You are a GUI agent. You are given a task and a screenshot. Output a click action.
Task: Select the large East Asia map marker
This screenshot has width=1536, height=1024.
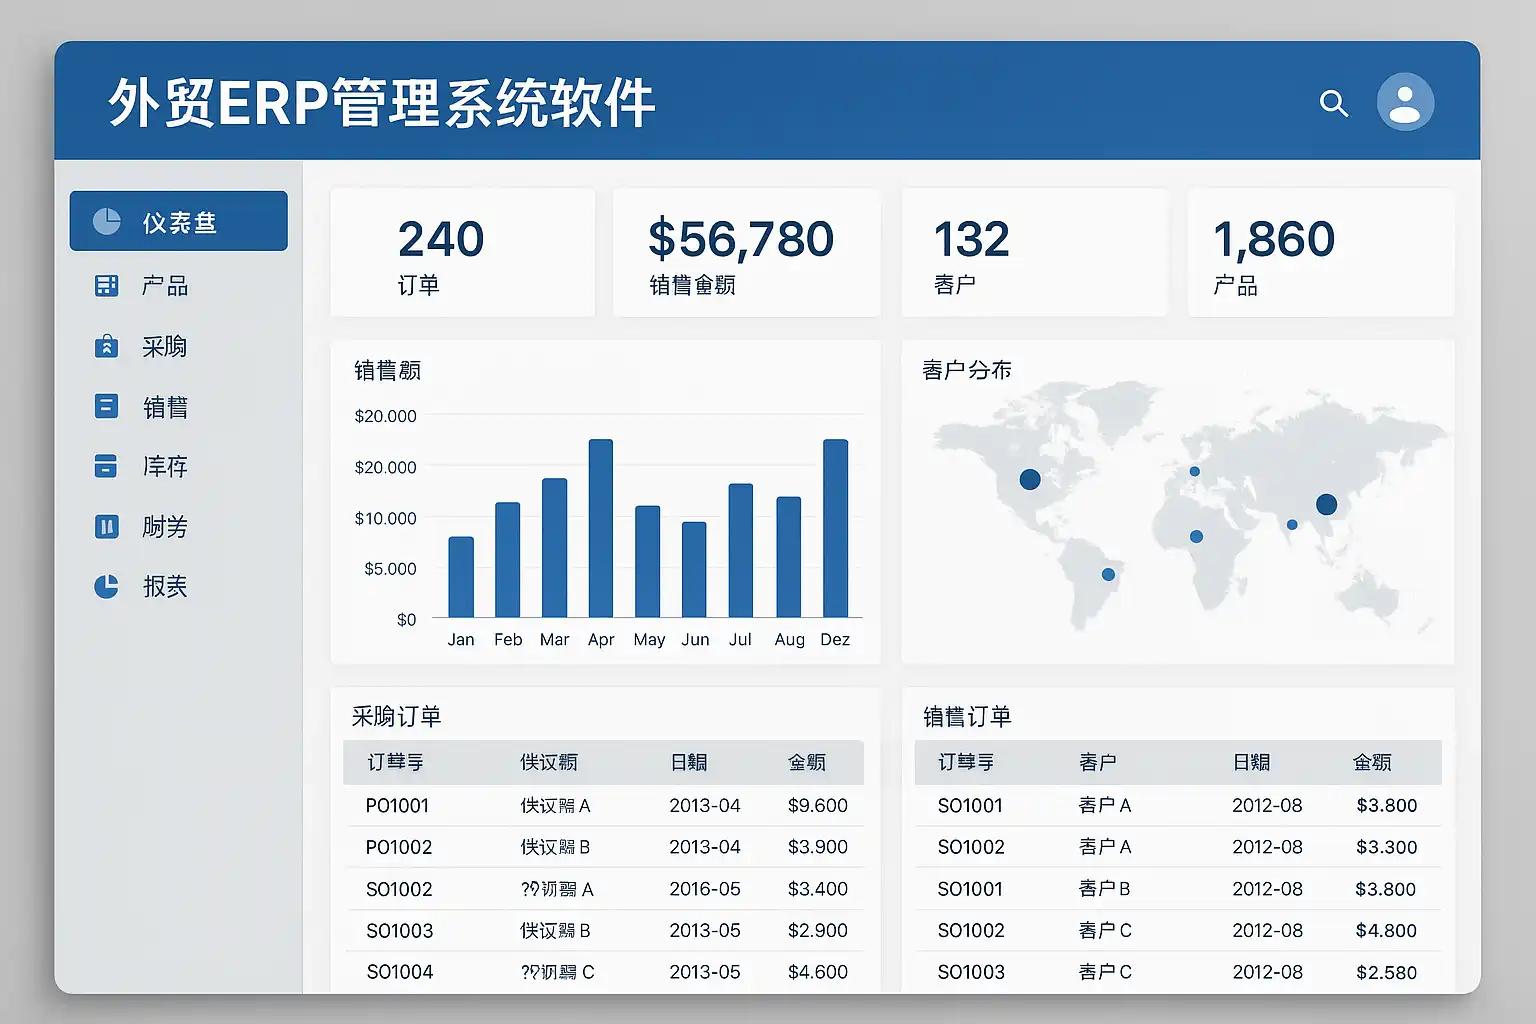coord(1327,504)
